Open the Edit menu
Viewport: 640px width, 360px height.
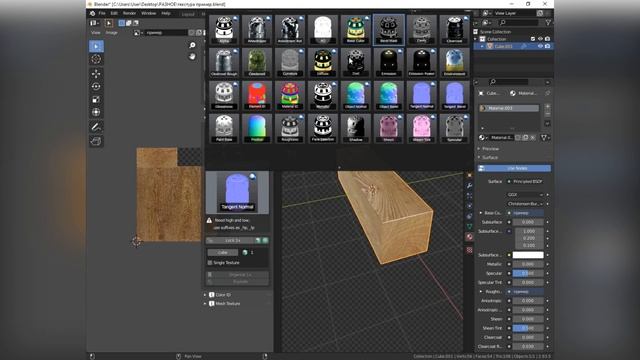point(114,13)
